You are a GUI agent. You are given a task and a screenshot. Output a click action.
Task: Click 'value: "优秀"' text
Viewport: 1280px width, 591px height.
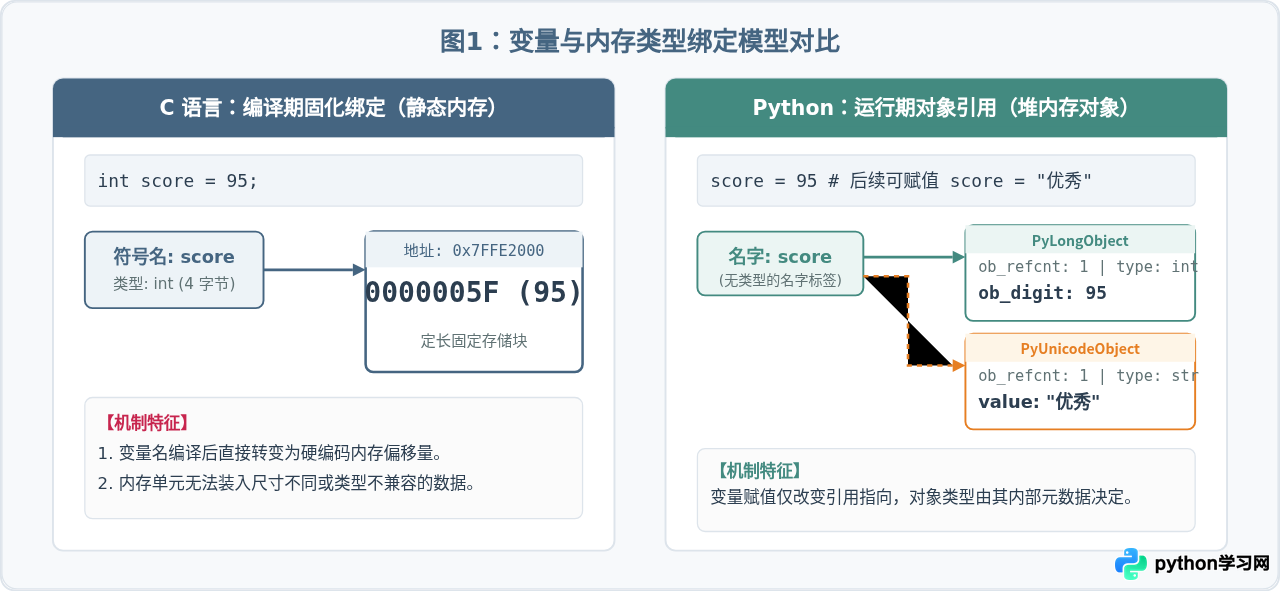pyautogui.click(x=1039, y=402)
